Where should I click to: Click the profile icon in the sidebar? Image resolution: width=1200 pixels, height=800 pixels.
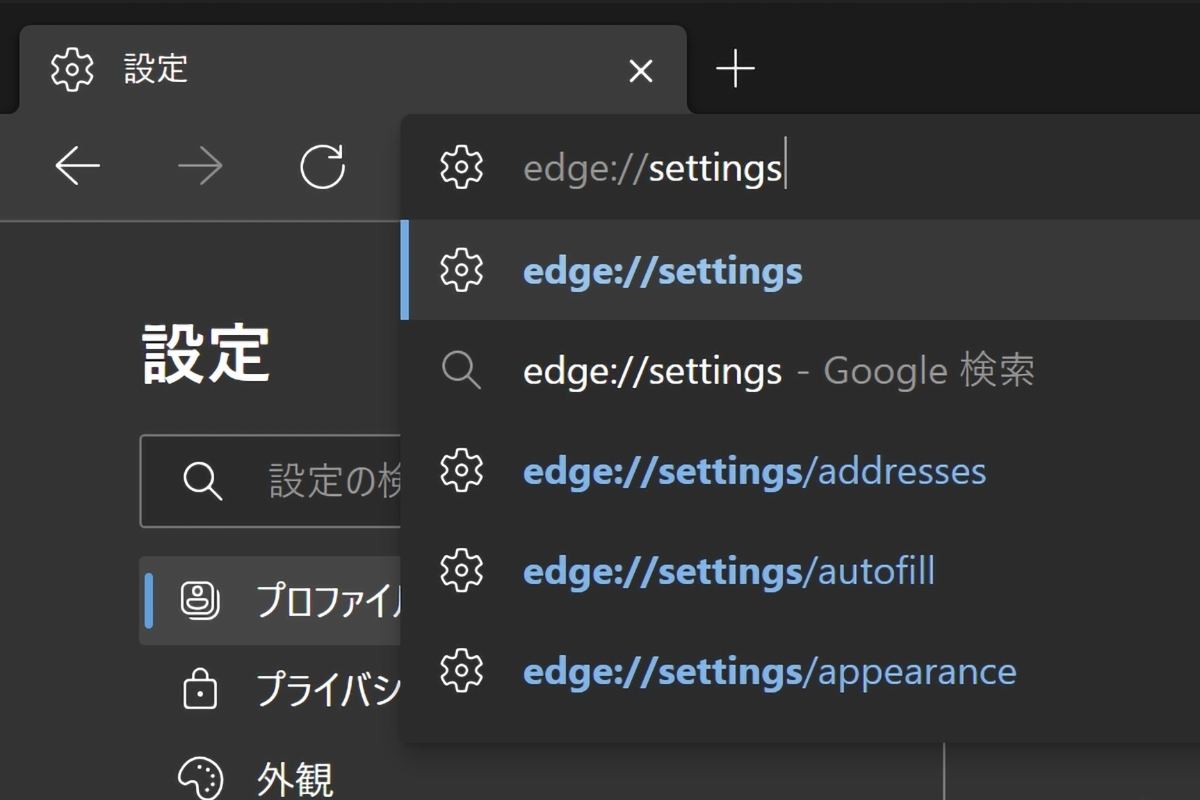click(x=200, y=600)
